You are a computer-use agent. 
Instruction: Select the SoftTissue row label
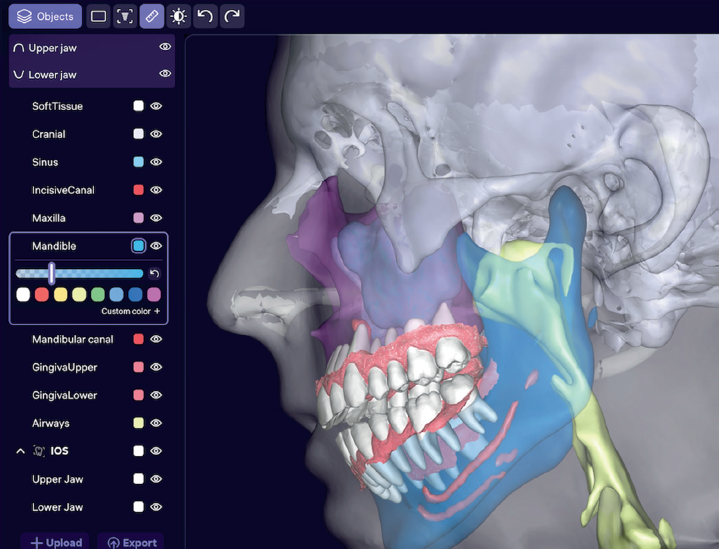pos(57,106)
